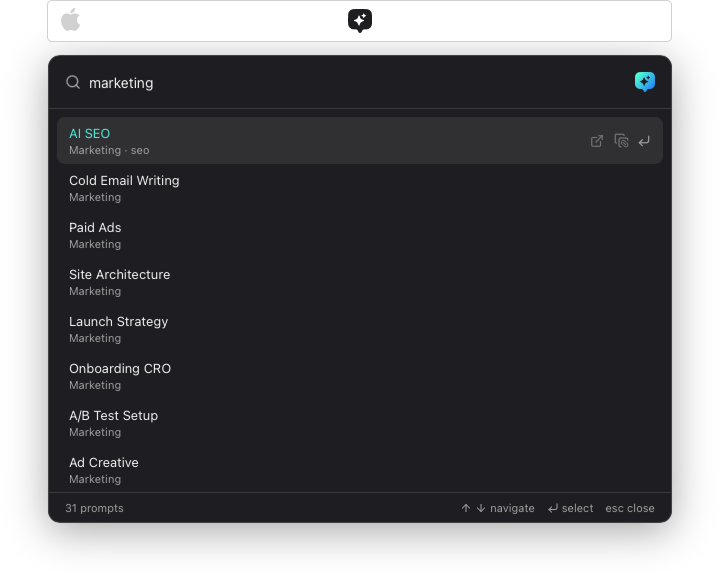This screenshot has width=720, height=571.
Task: Click the down arrow navigate hint
Action: click(x=481, y=508)
